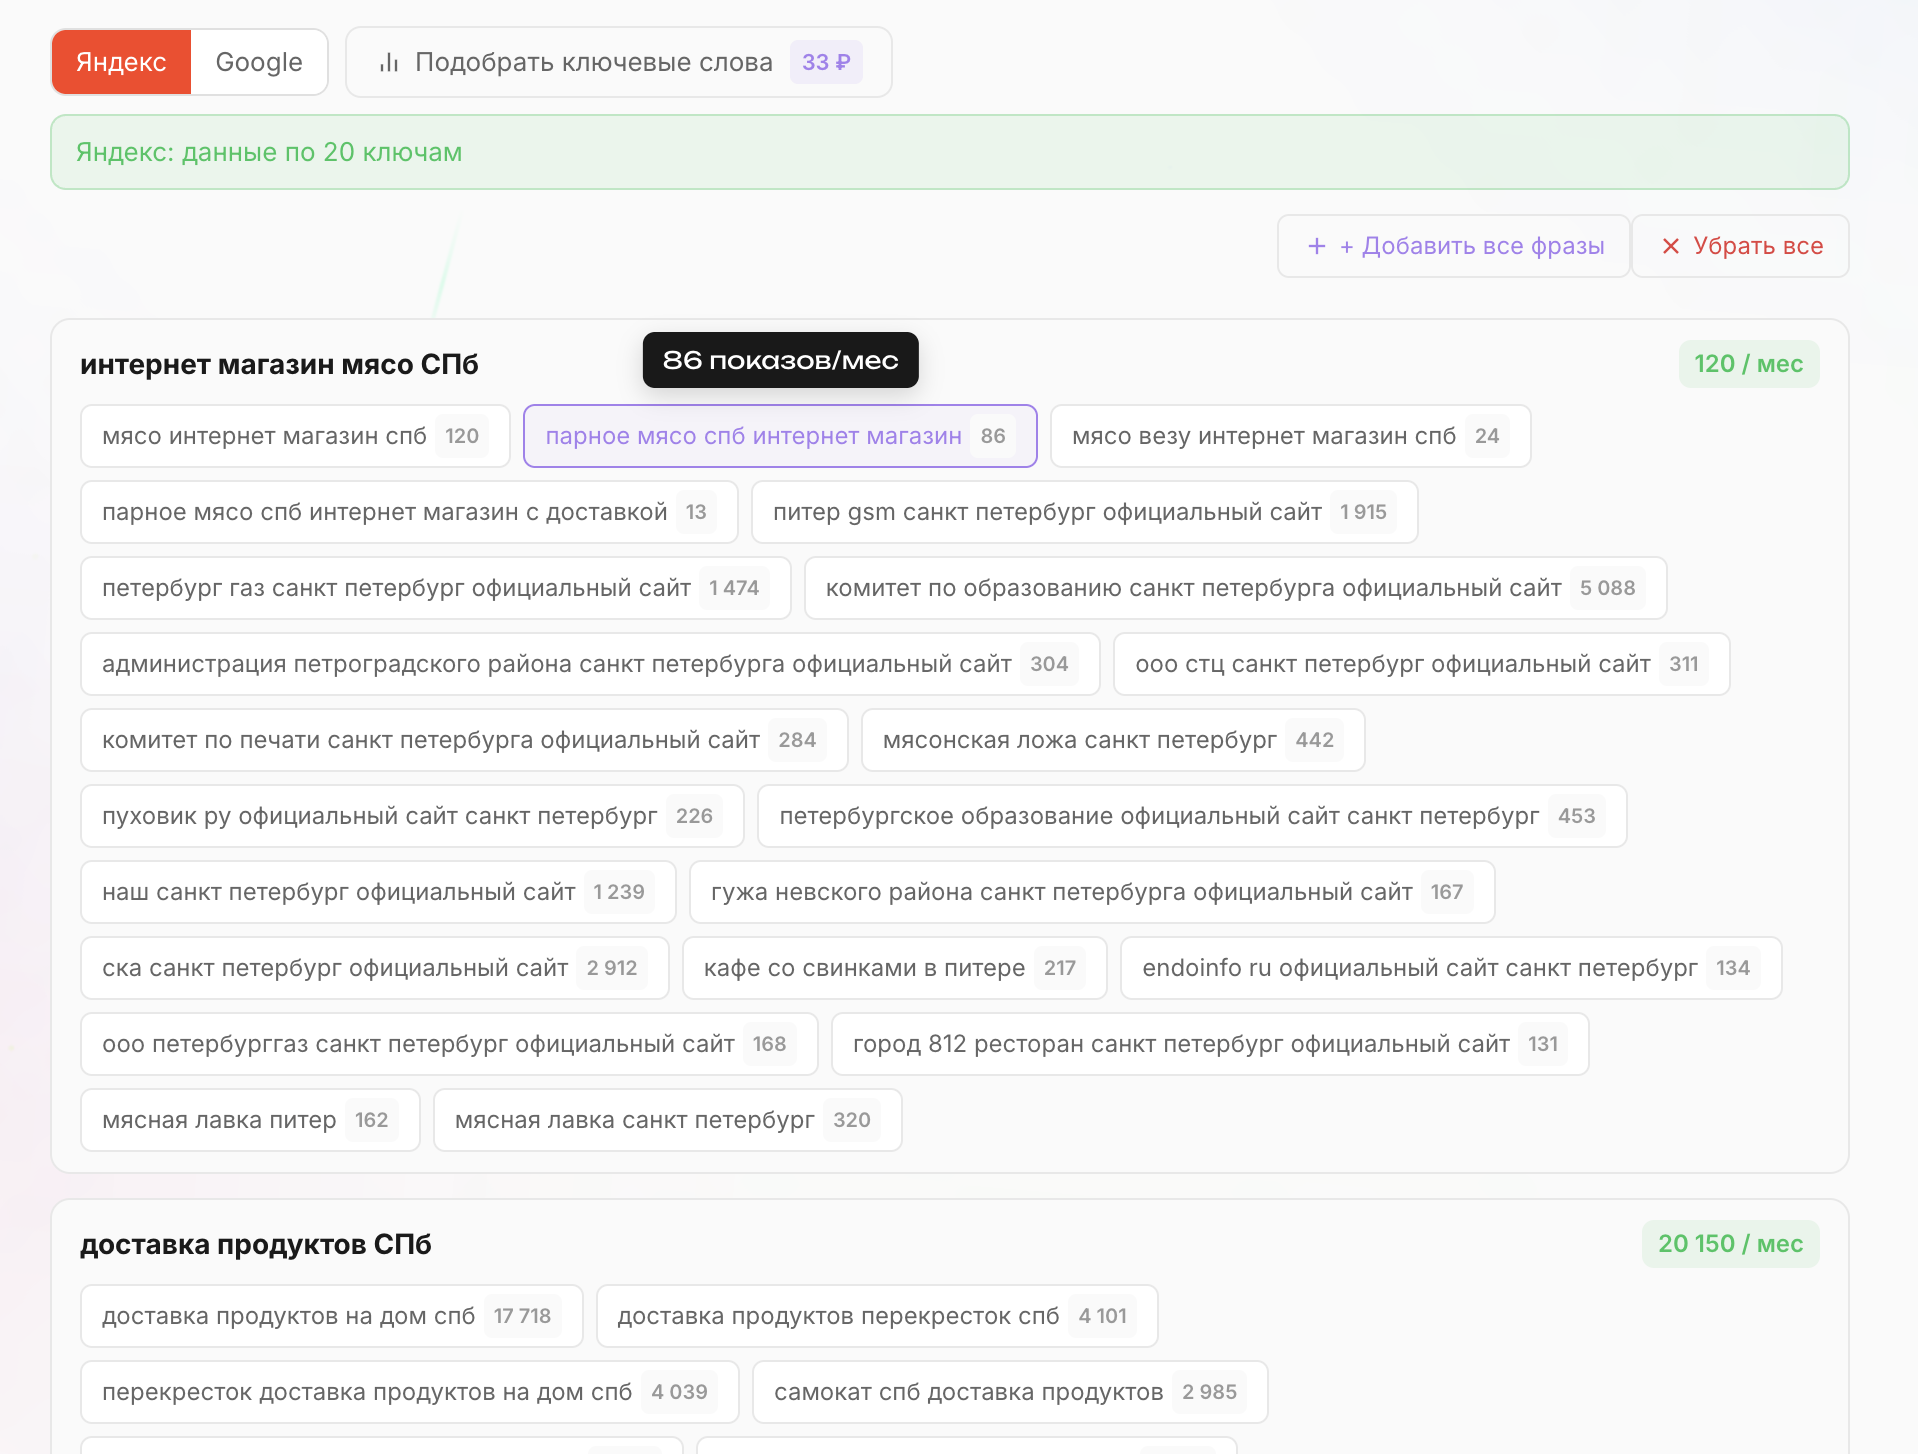The image size is (1918, 1454).
Task: Add all phrases with Добавить все фразы
Action: (x=1454, y=246)
